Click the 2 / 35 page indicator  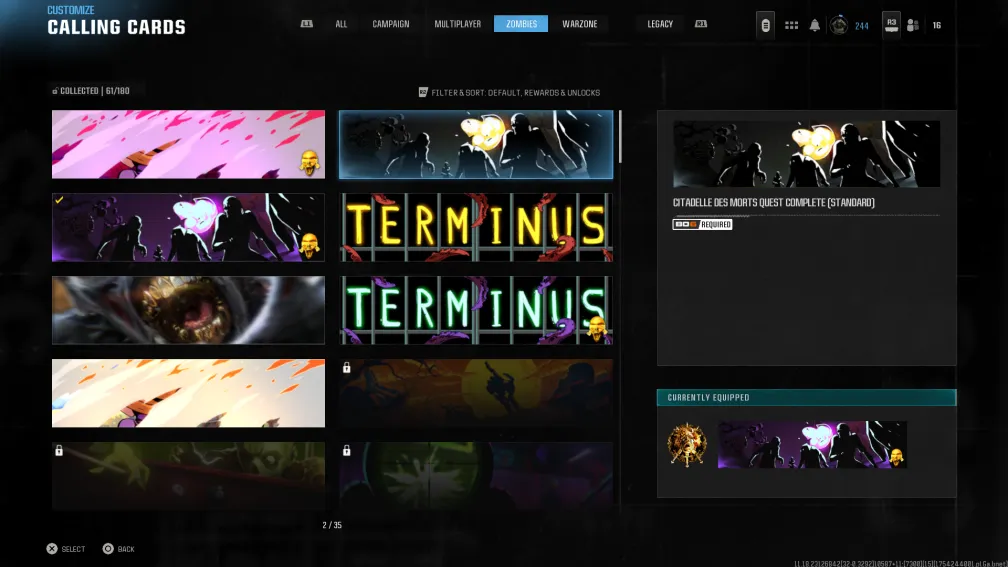[332, 525]
